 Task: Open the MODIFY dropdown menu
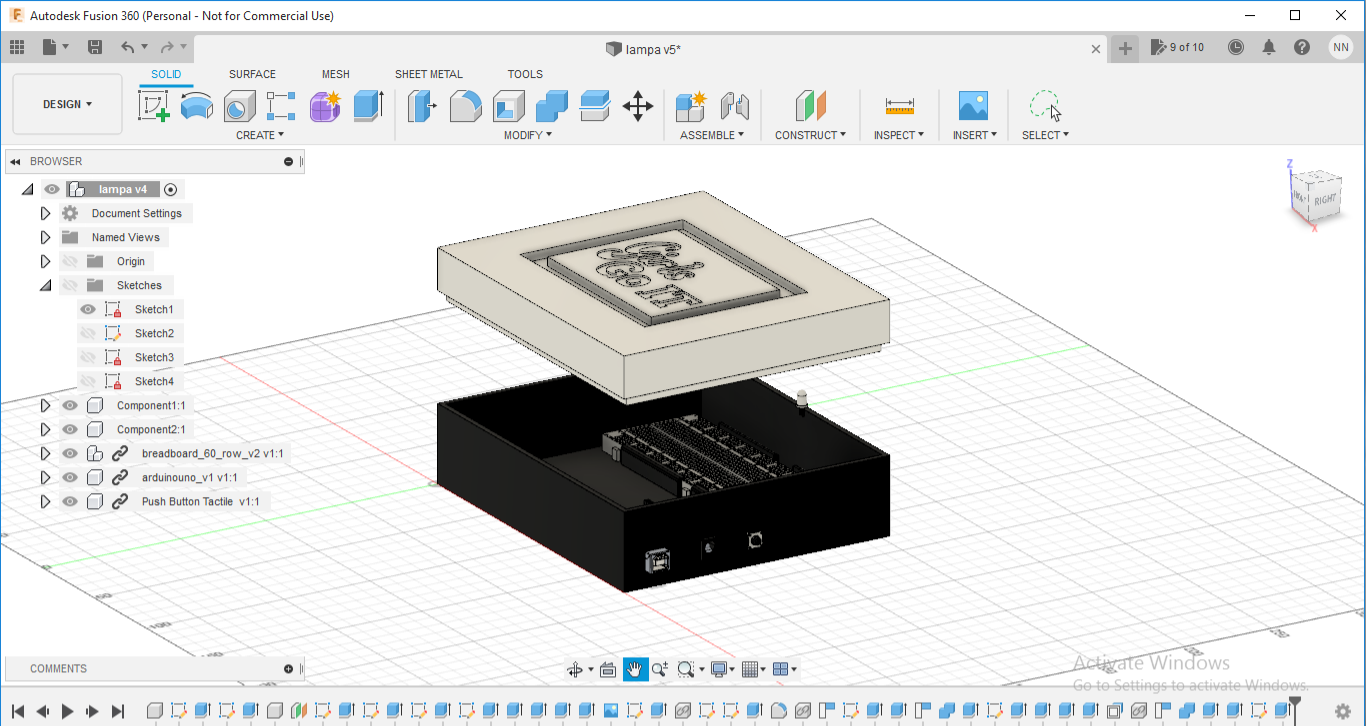click(528, 135)
